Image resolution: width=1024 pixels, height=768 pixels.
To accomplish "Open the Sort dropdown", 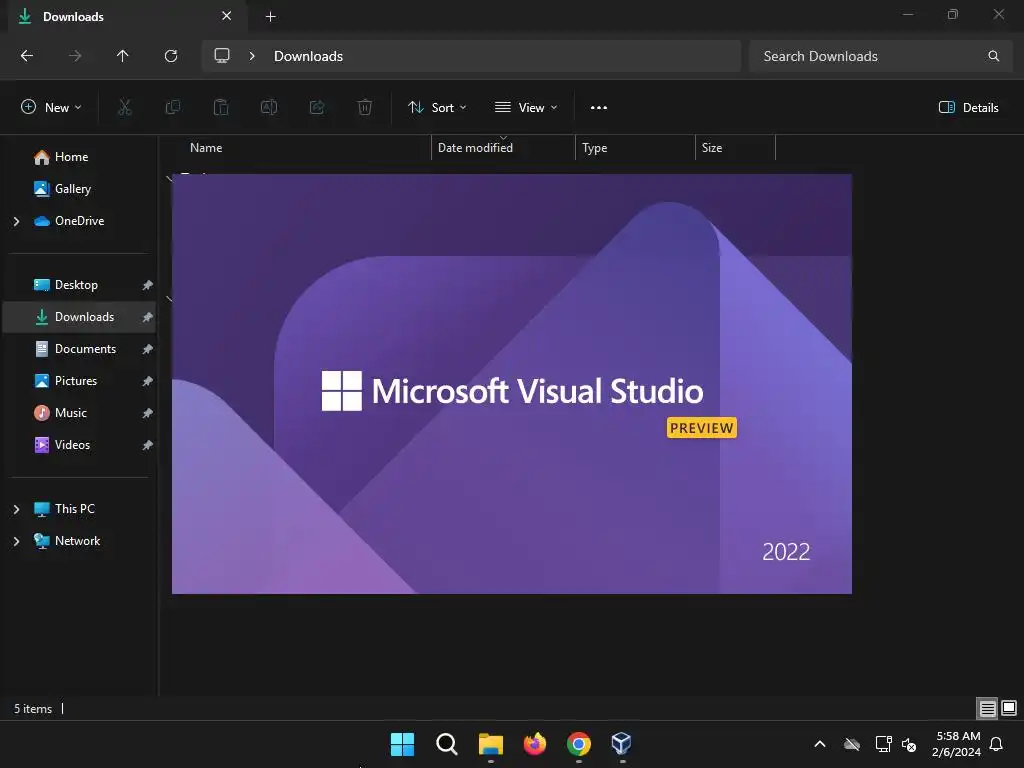I will pos(437,107).
